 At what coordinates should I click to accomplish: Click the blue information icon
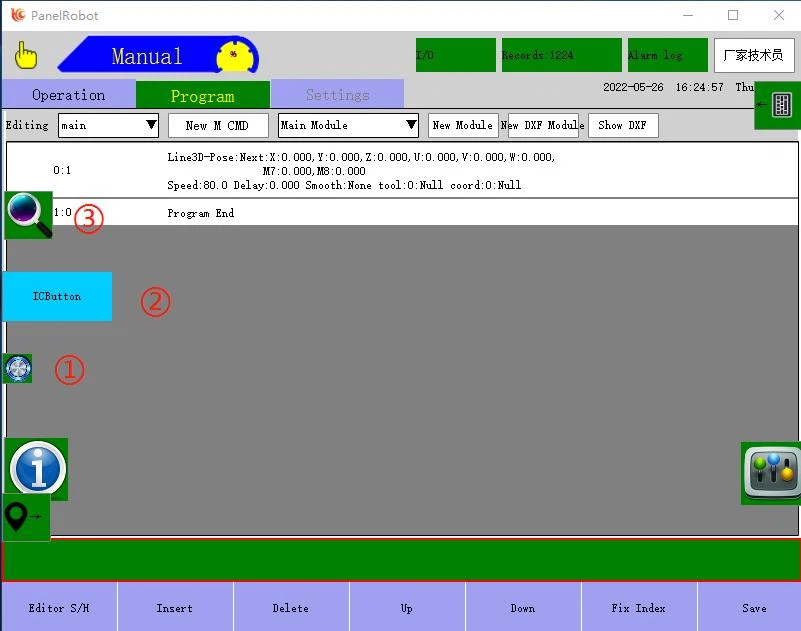(38, 468)
